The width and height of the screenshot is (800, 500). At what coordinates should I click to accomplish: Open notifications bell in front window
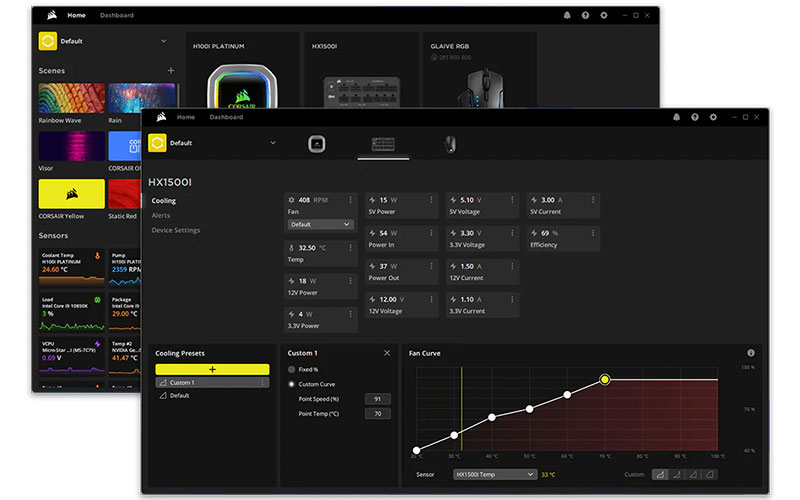[676, 117]
